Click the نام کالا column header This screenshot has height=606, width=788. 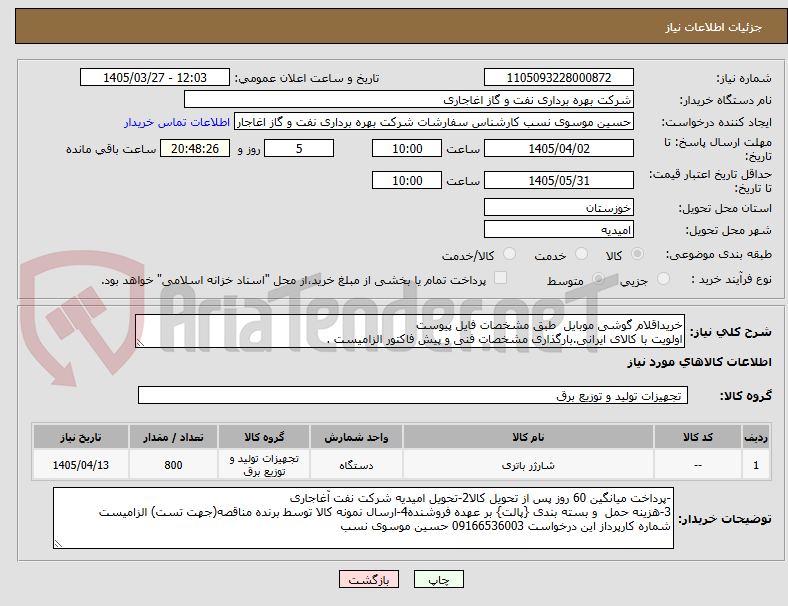(528, 437)
